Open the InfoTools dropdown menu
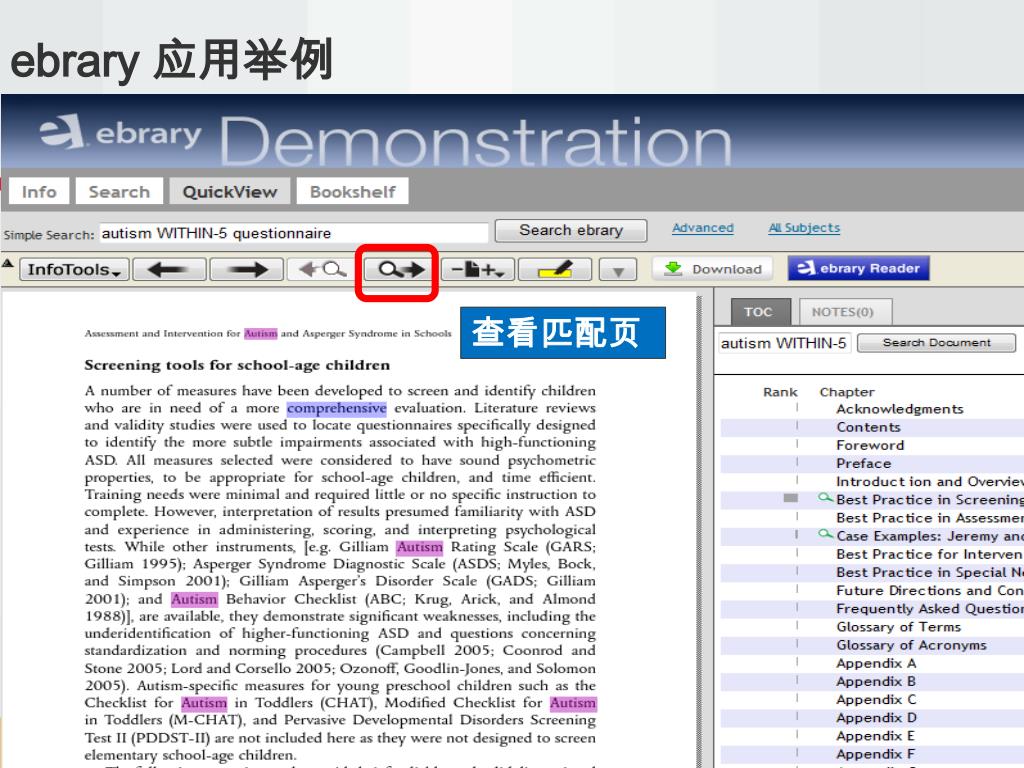This screenshot has width=1024, height=768. [x=74, y=269]
